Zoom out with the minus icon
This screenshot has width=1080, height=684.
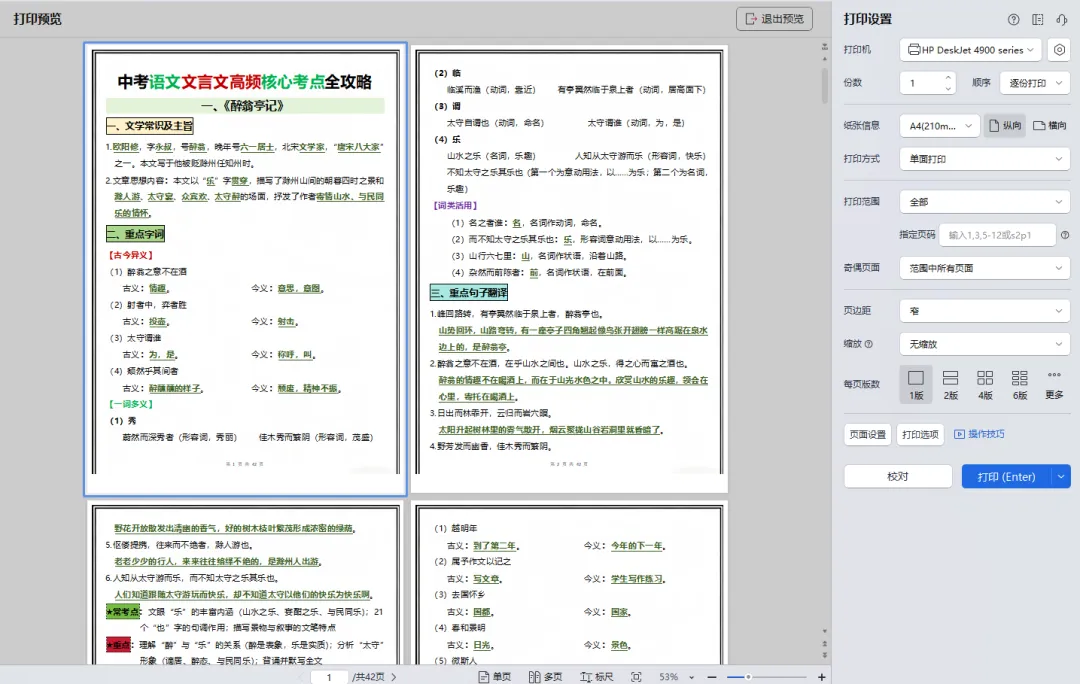tap(712, 677)
